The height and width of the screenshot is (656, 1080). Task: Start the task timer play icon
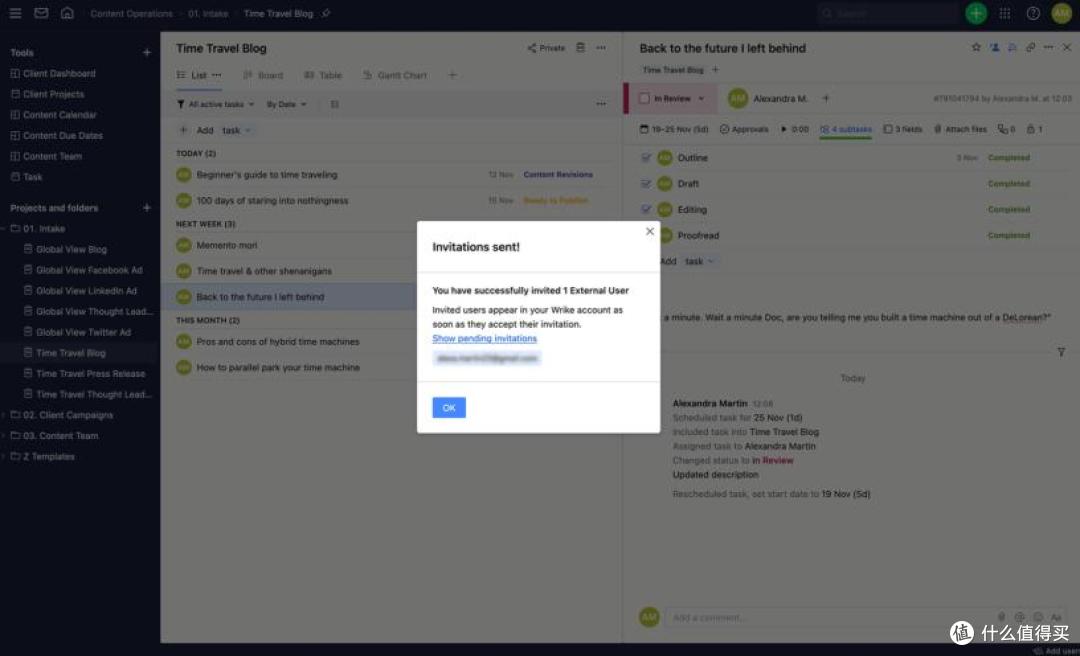point(782,129)
